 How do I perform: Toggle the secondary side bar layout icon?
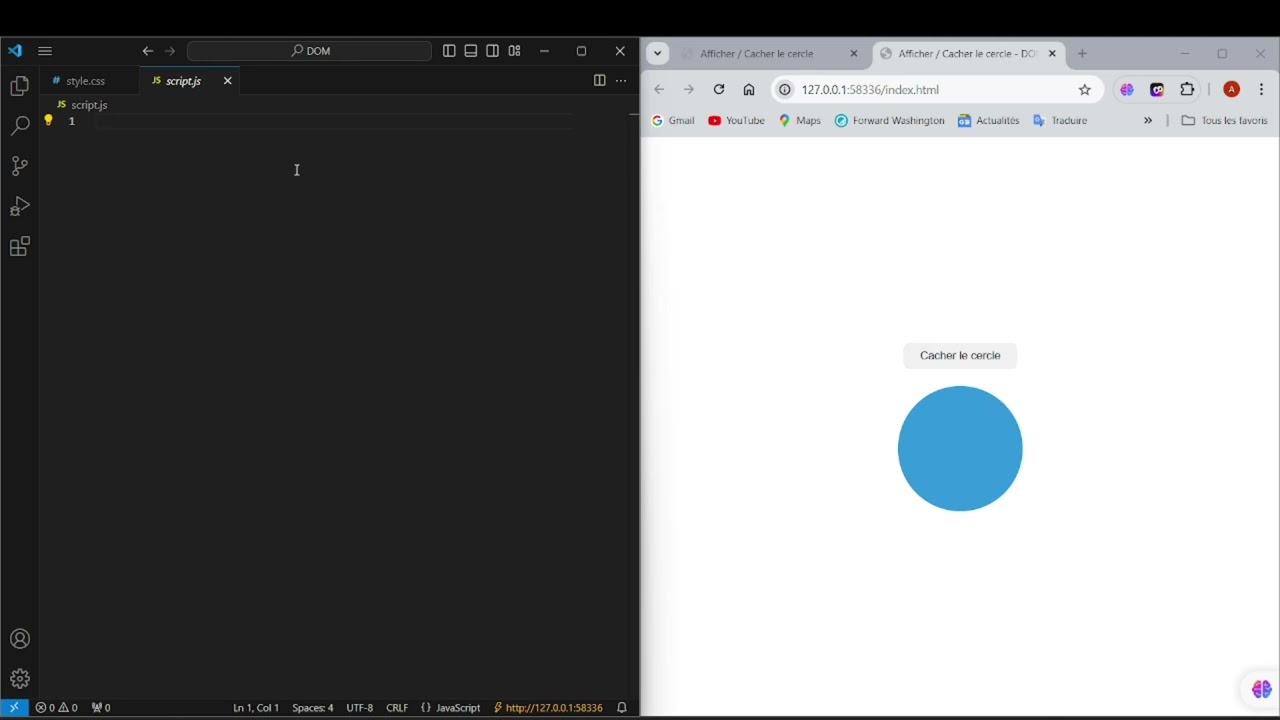point(493,51)
